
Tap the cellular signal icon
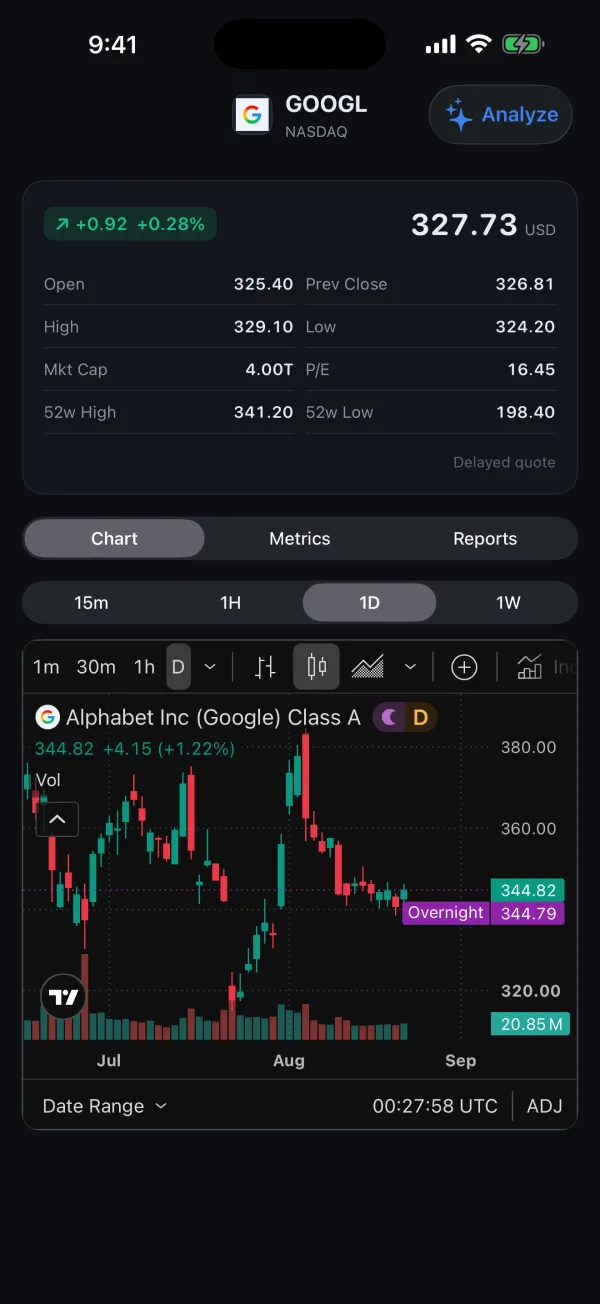coord(440,45)
